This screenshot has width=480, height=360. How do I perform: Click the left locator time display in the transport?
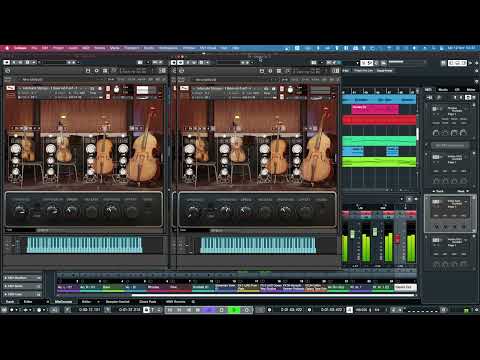click(89, 310)
